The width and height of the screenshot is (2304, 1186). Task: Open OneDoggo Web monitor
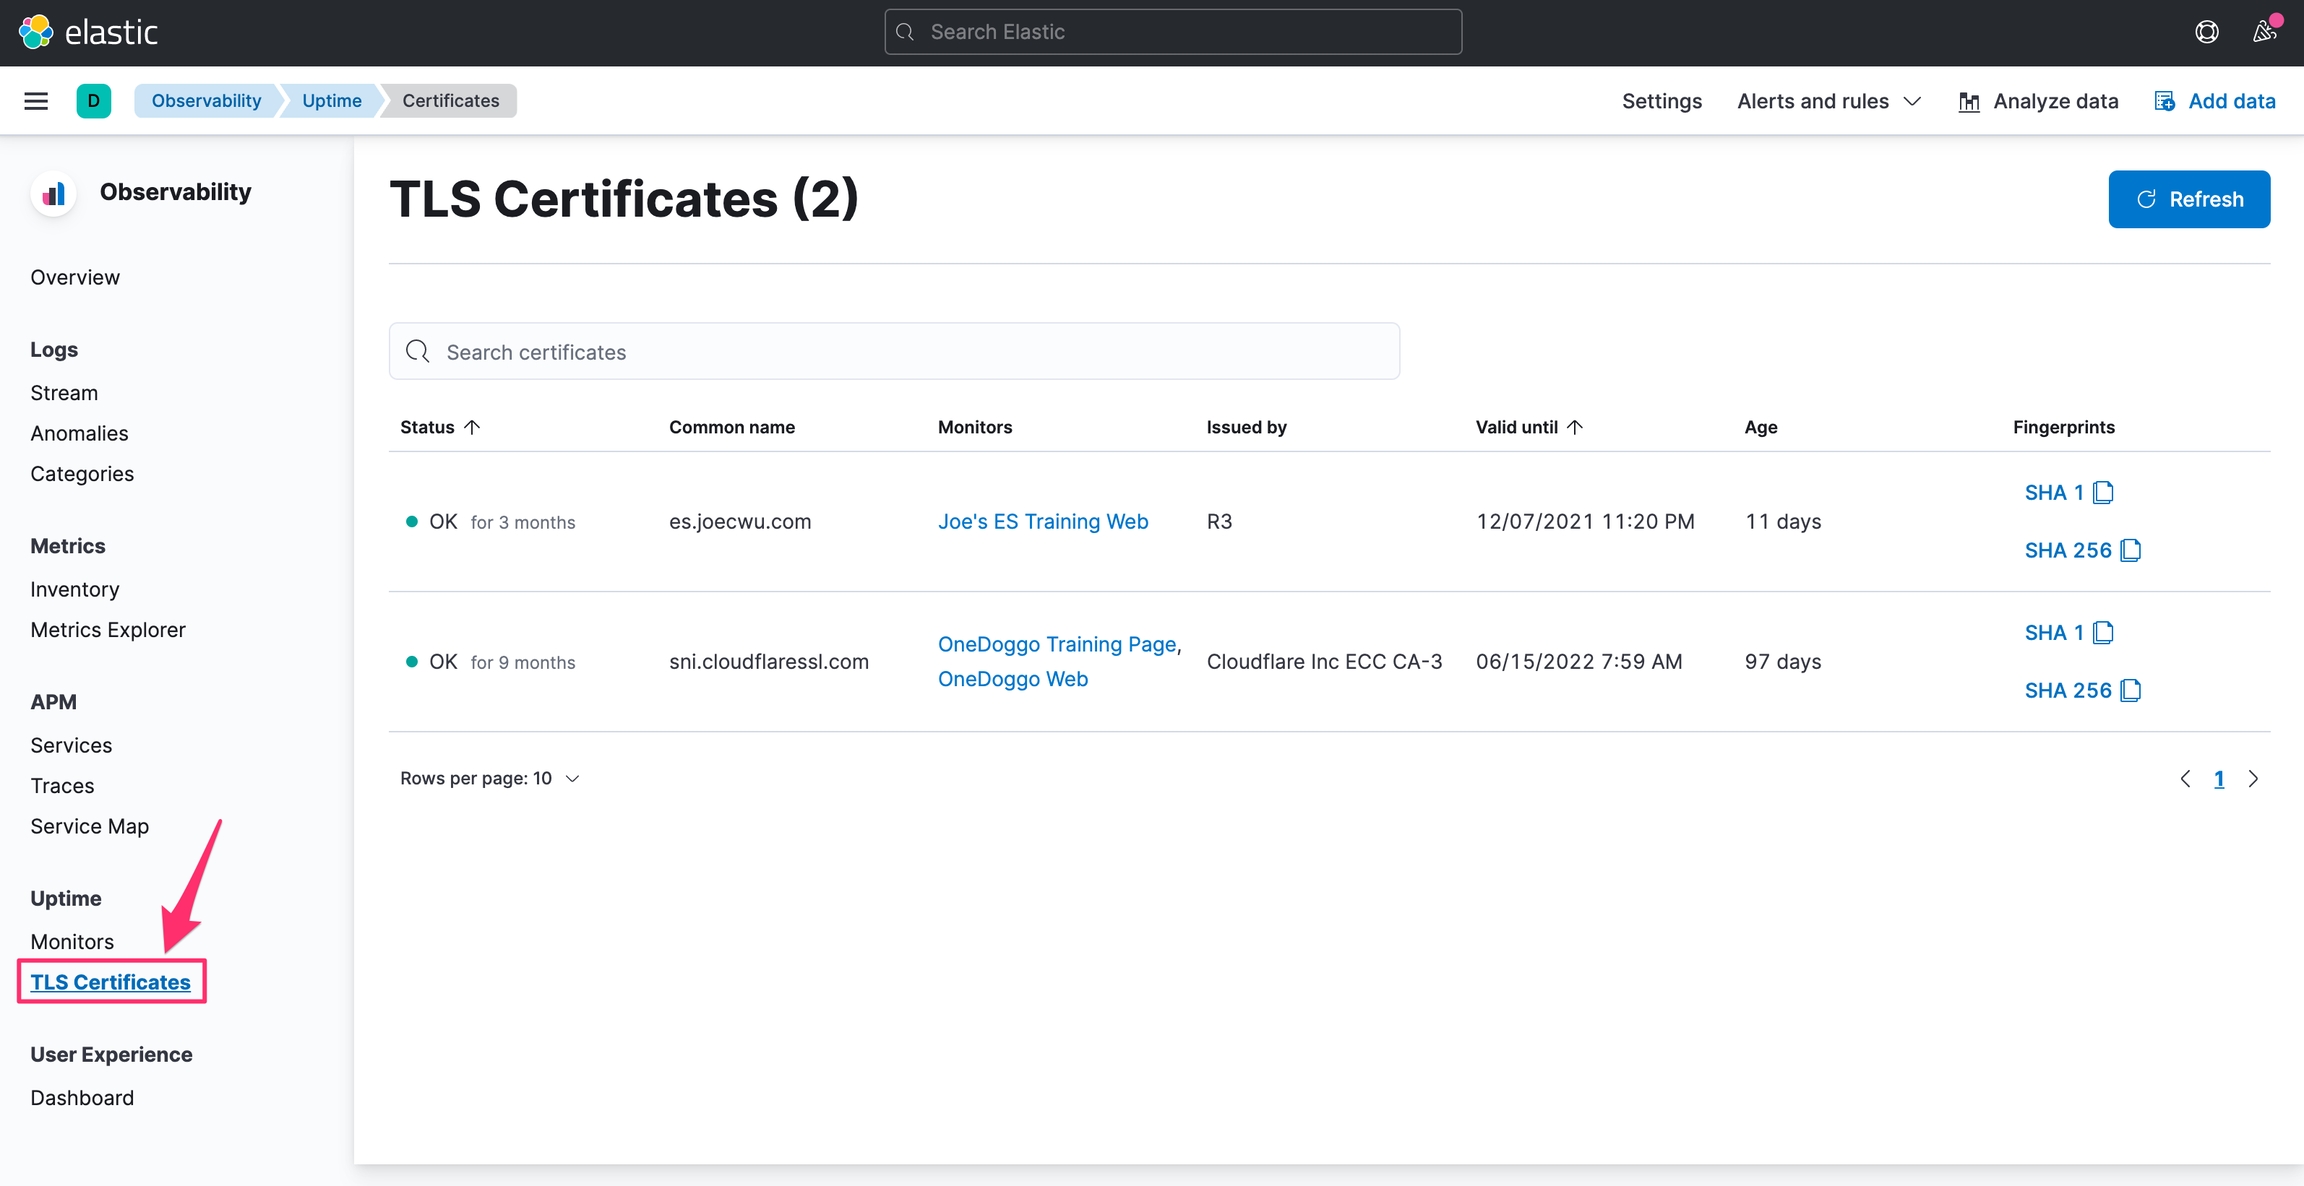(1013, 679)
